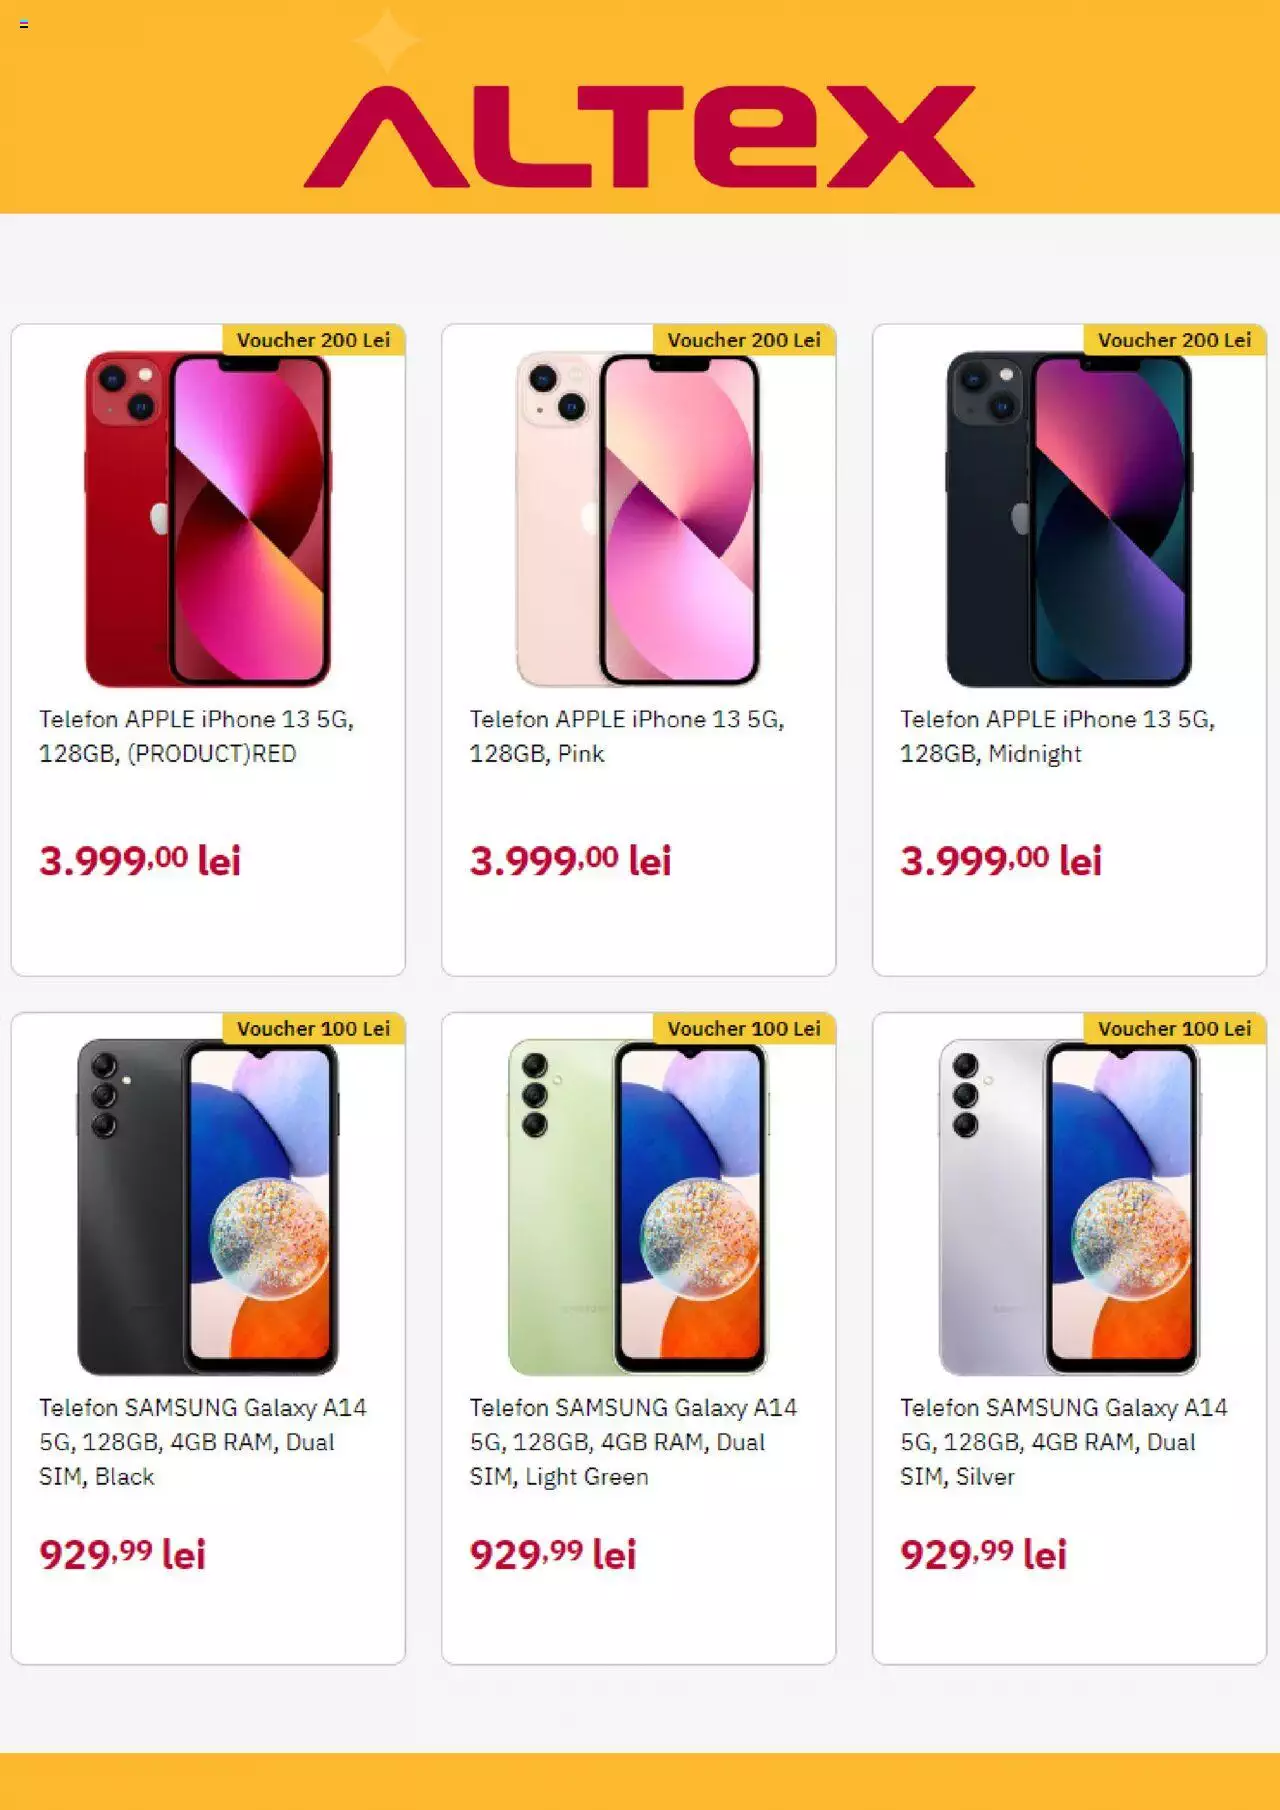Select the red iPhone 13 product image
This screenshot has height=1810, width=1280.
208,518
